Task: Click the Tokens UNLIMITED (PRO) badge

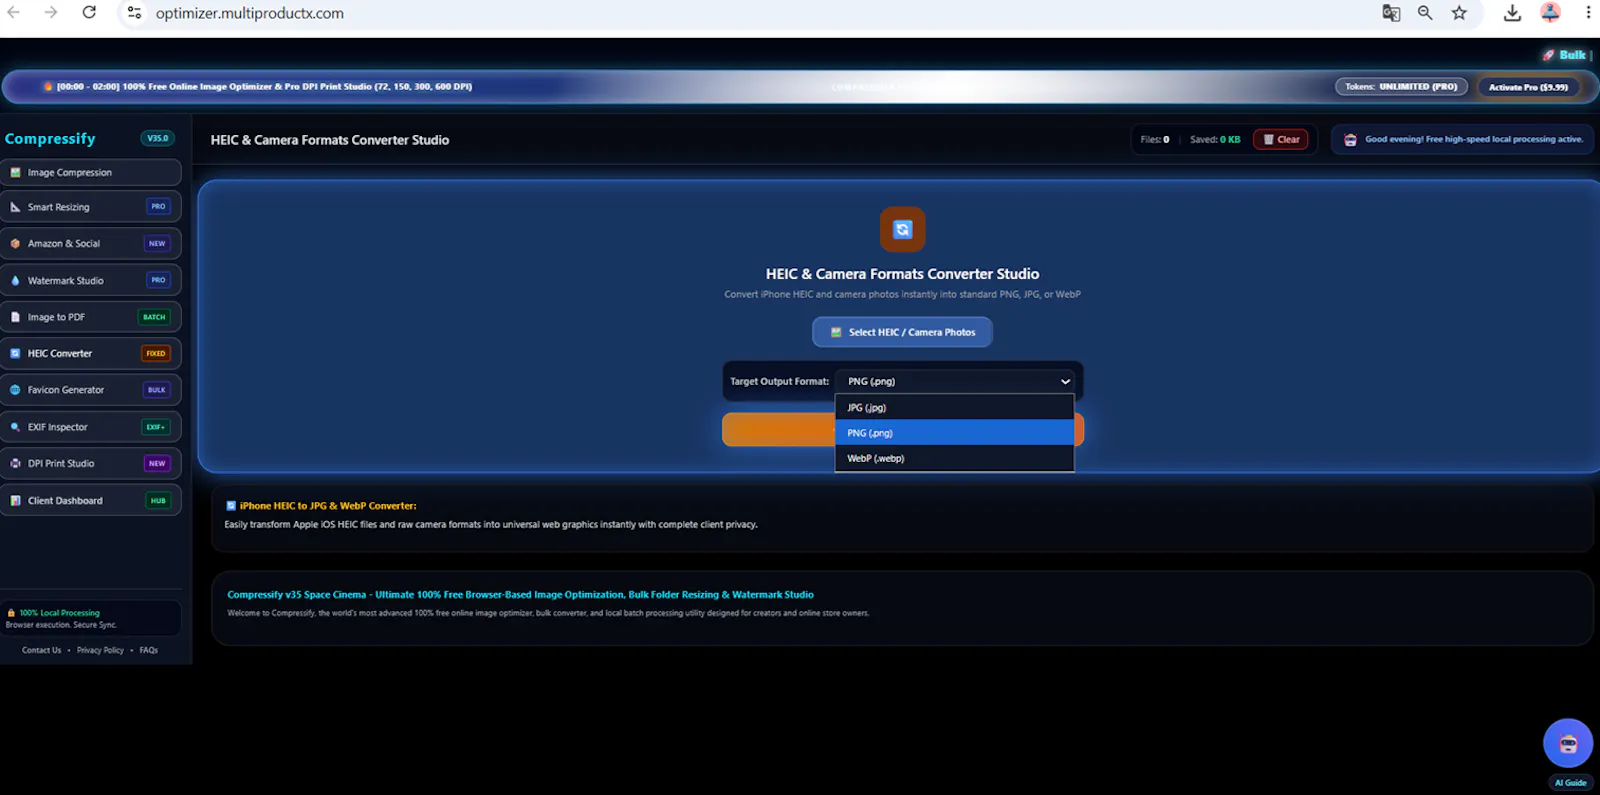Action: point(1401,87)
